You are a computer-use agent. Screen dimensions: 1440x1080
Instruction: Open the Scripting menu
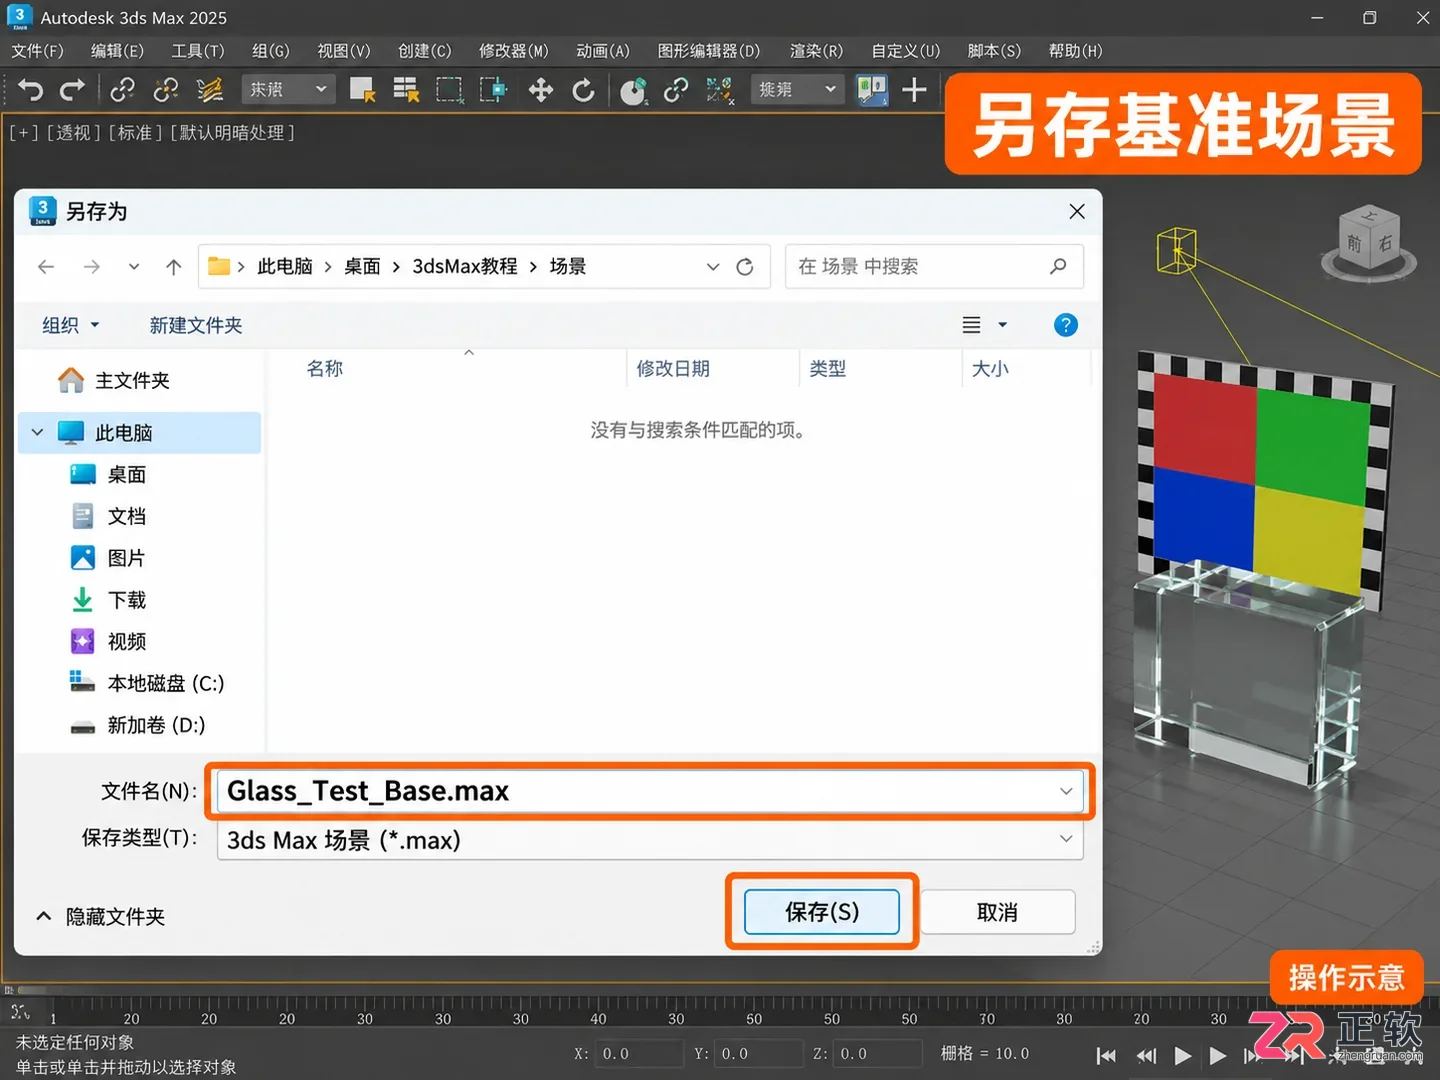coord(994,51)
